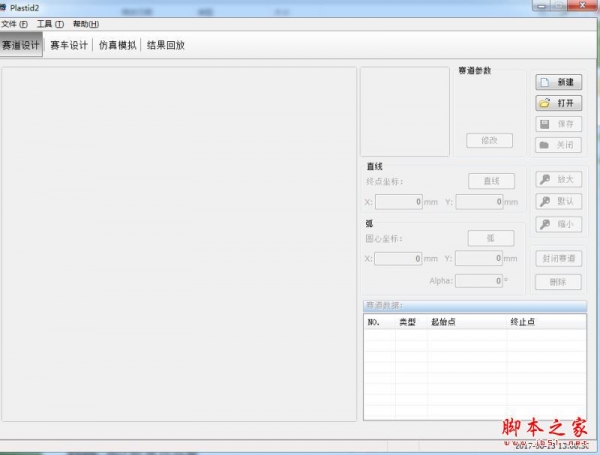
Task: Focus the 直线 终点坐标 Y input field
Action: click(479, 202)
